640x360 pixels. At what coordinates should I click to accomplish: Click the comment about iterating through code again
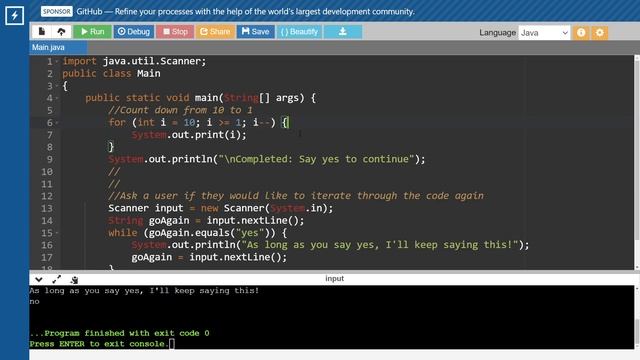pyautogui.click(x=296, y=196)
